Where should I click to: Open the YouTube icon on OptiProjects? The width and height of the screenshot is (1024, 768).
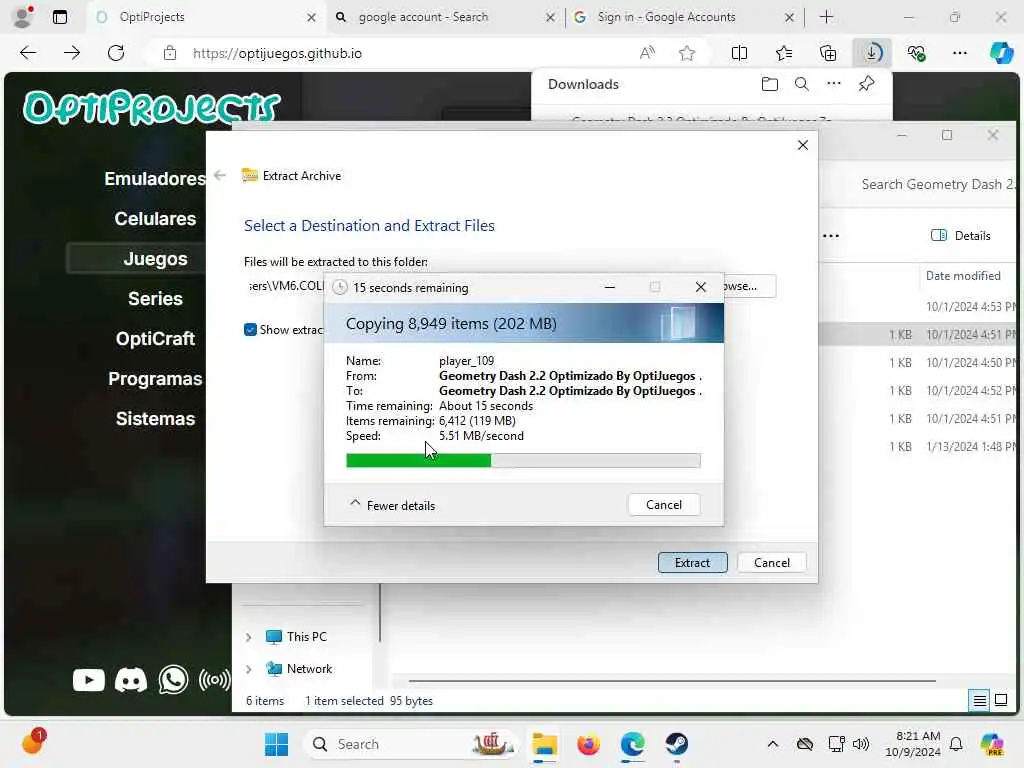[x=89, y=680]
